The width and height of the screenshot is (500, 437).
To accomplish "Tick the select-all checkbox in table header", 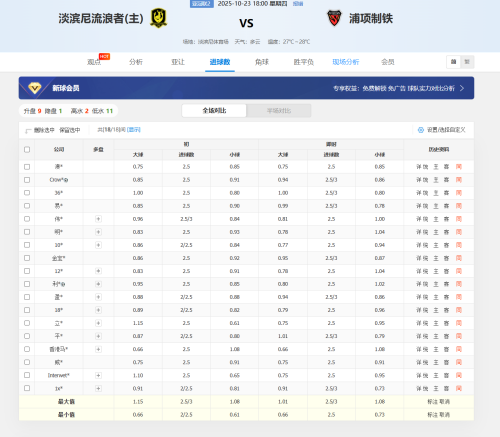I will point(27,149).
